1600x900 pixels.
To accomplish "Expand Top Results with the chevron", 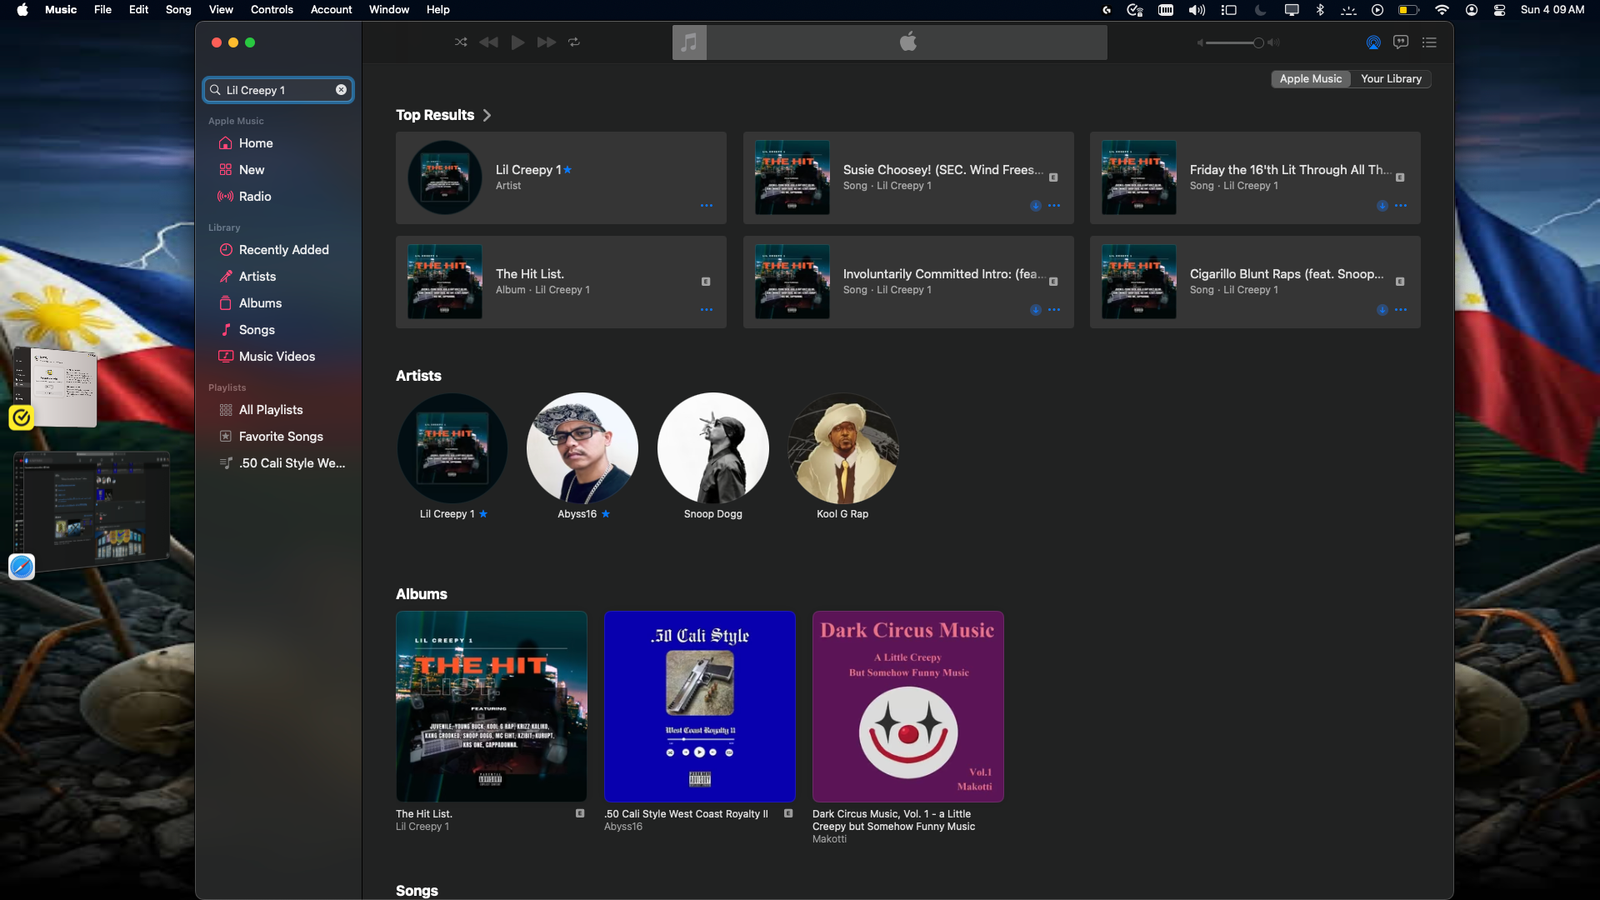I will pyautogui.click(x=487, y=115).
